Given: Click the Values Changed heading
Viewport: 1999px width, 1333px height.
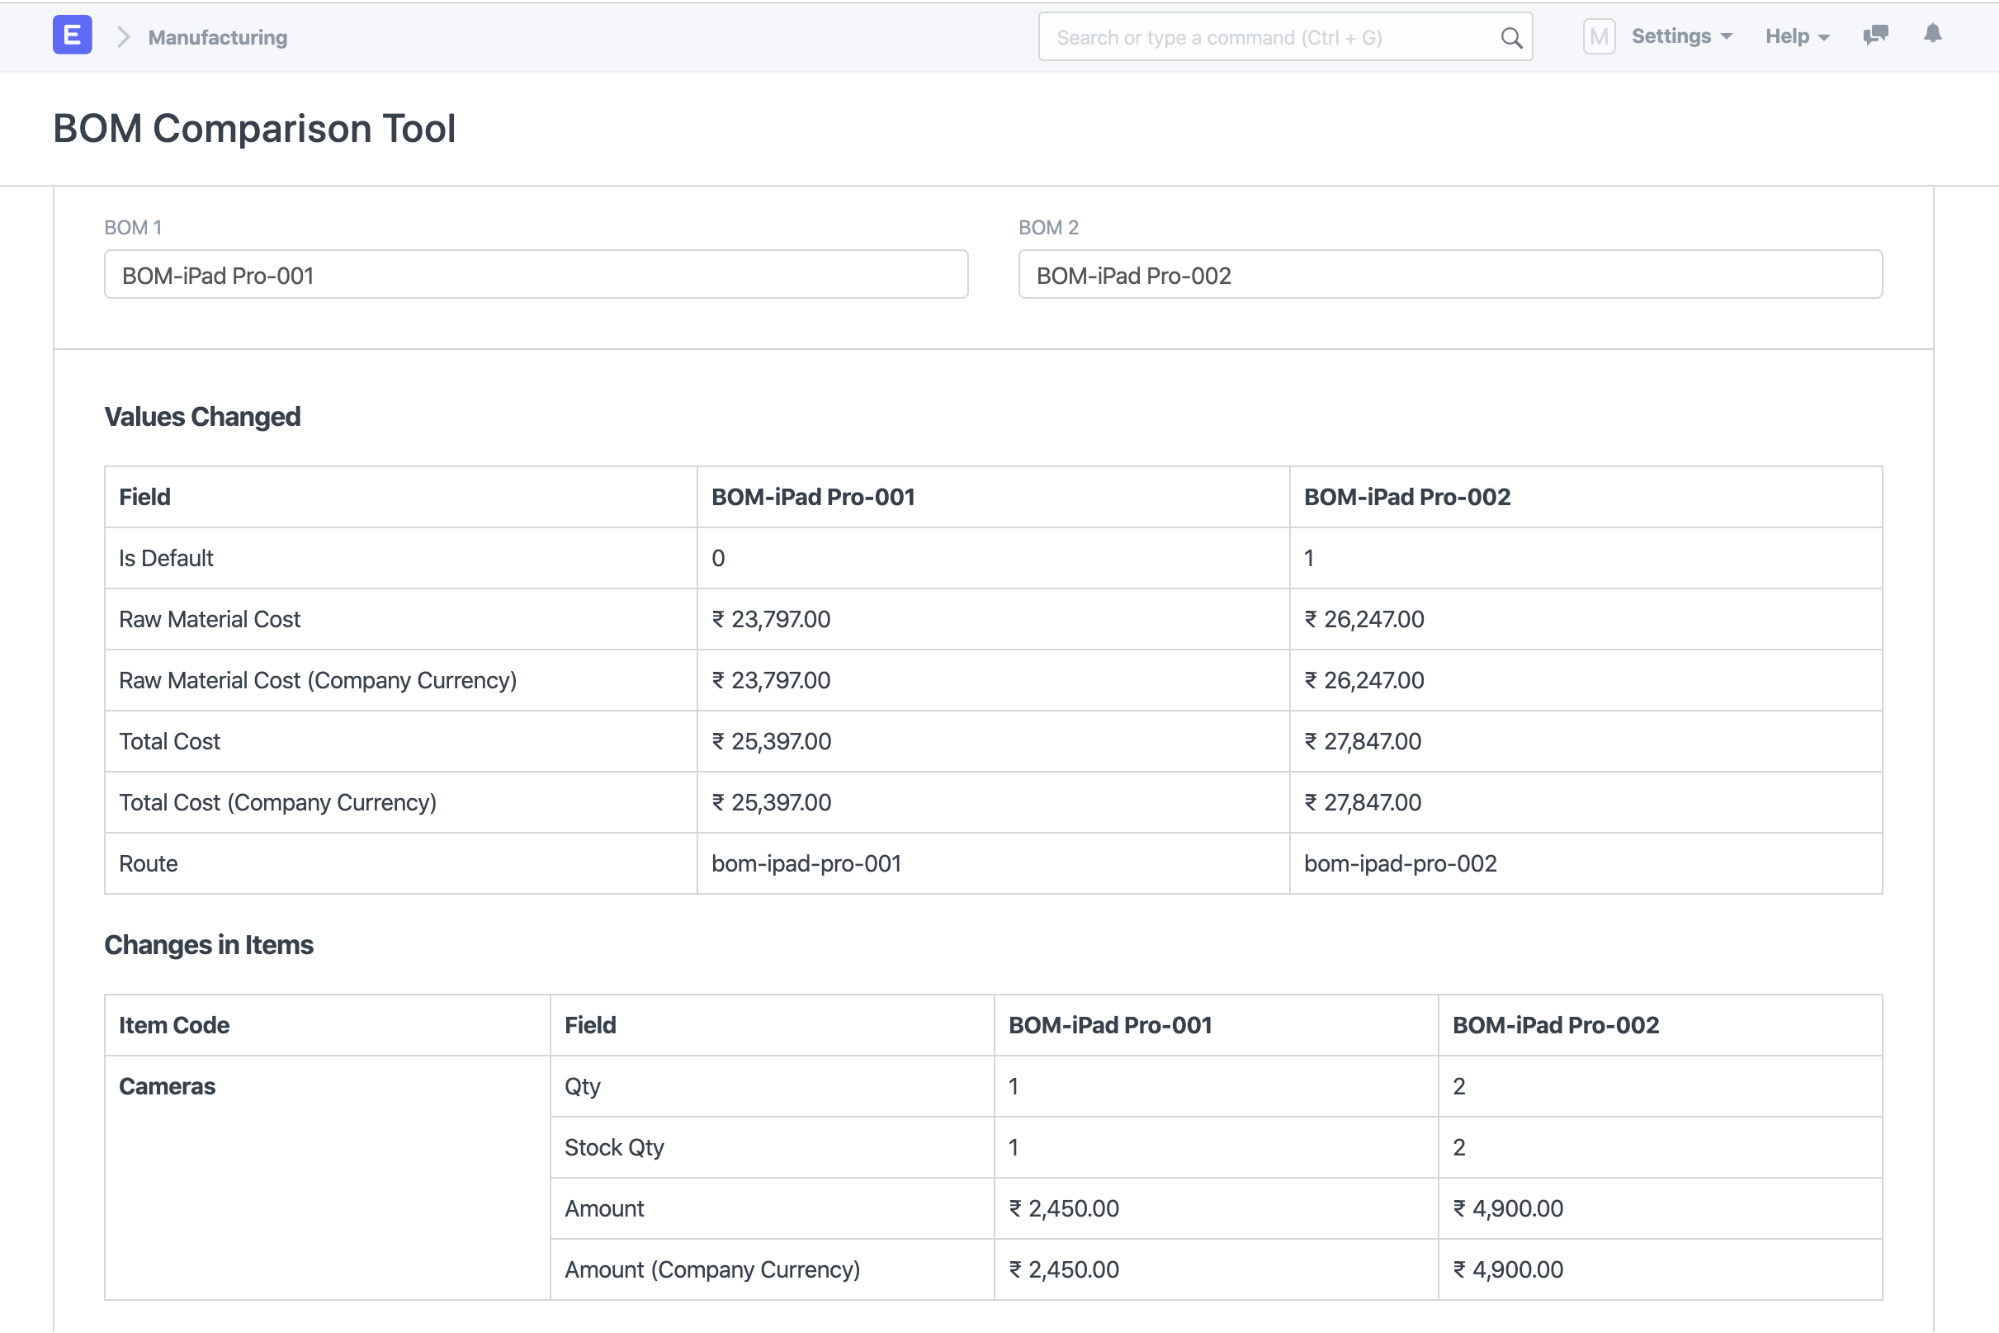Looking at the screenshot, I should coord(202,416).
